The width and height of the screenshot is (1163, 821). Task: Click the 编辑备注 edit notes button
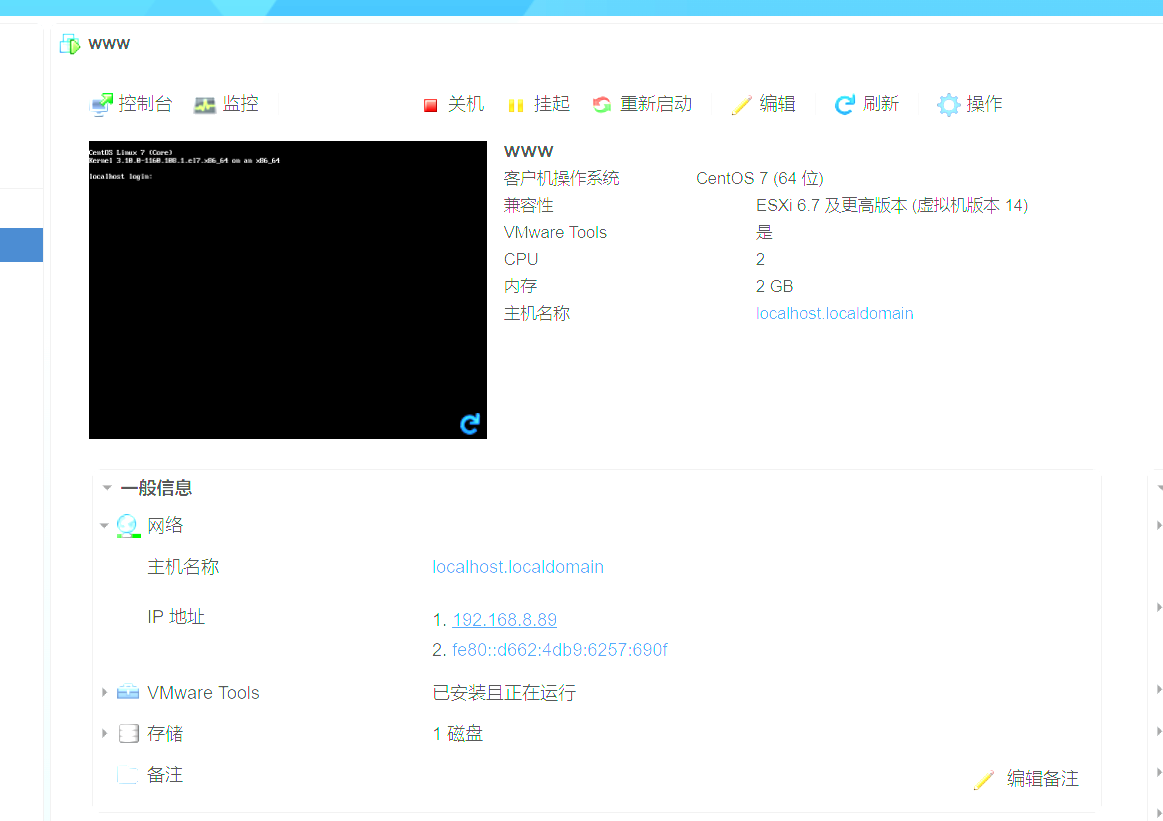tap(1027, 779)
